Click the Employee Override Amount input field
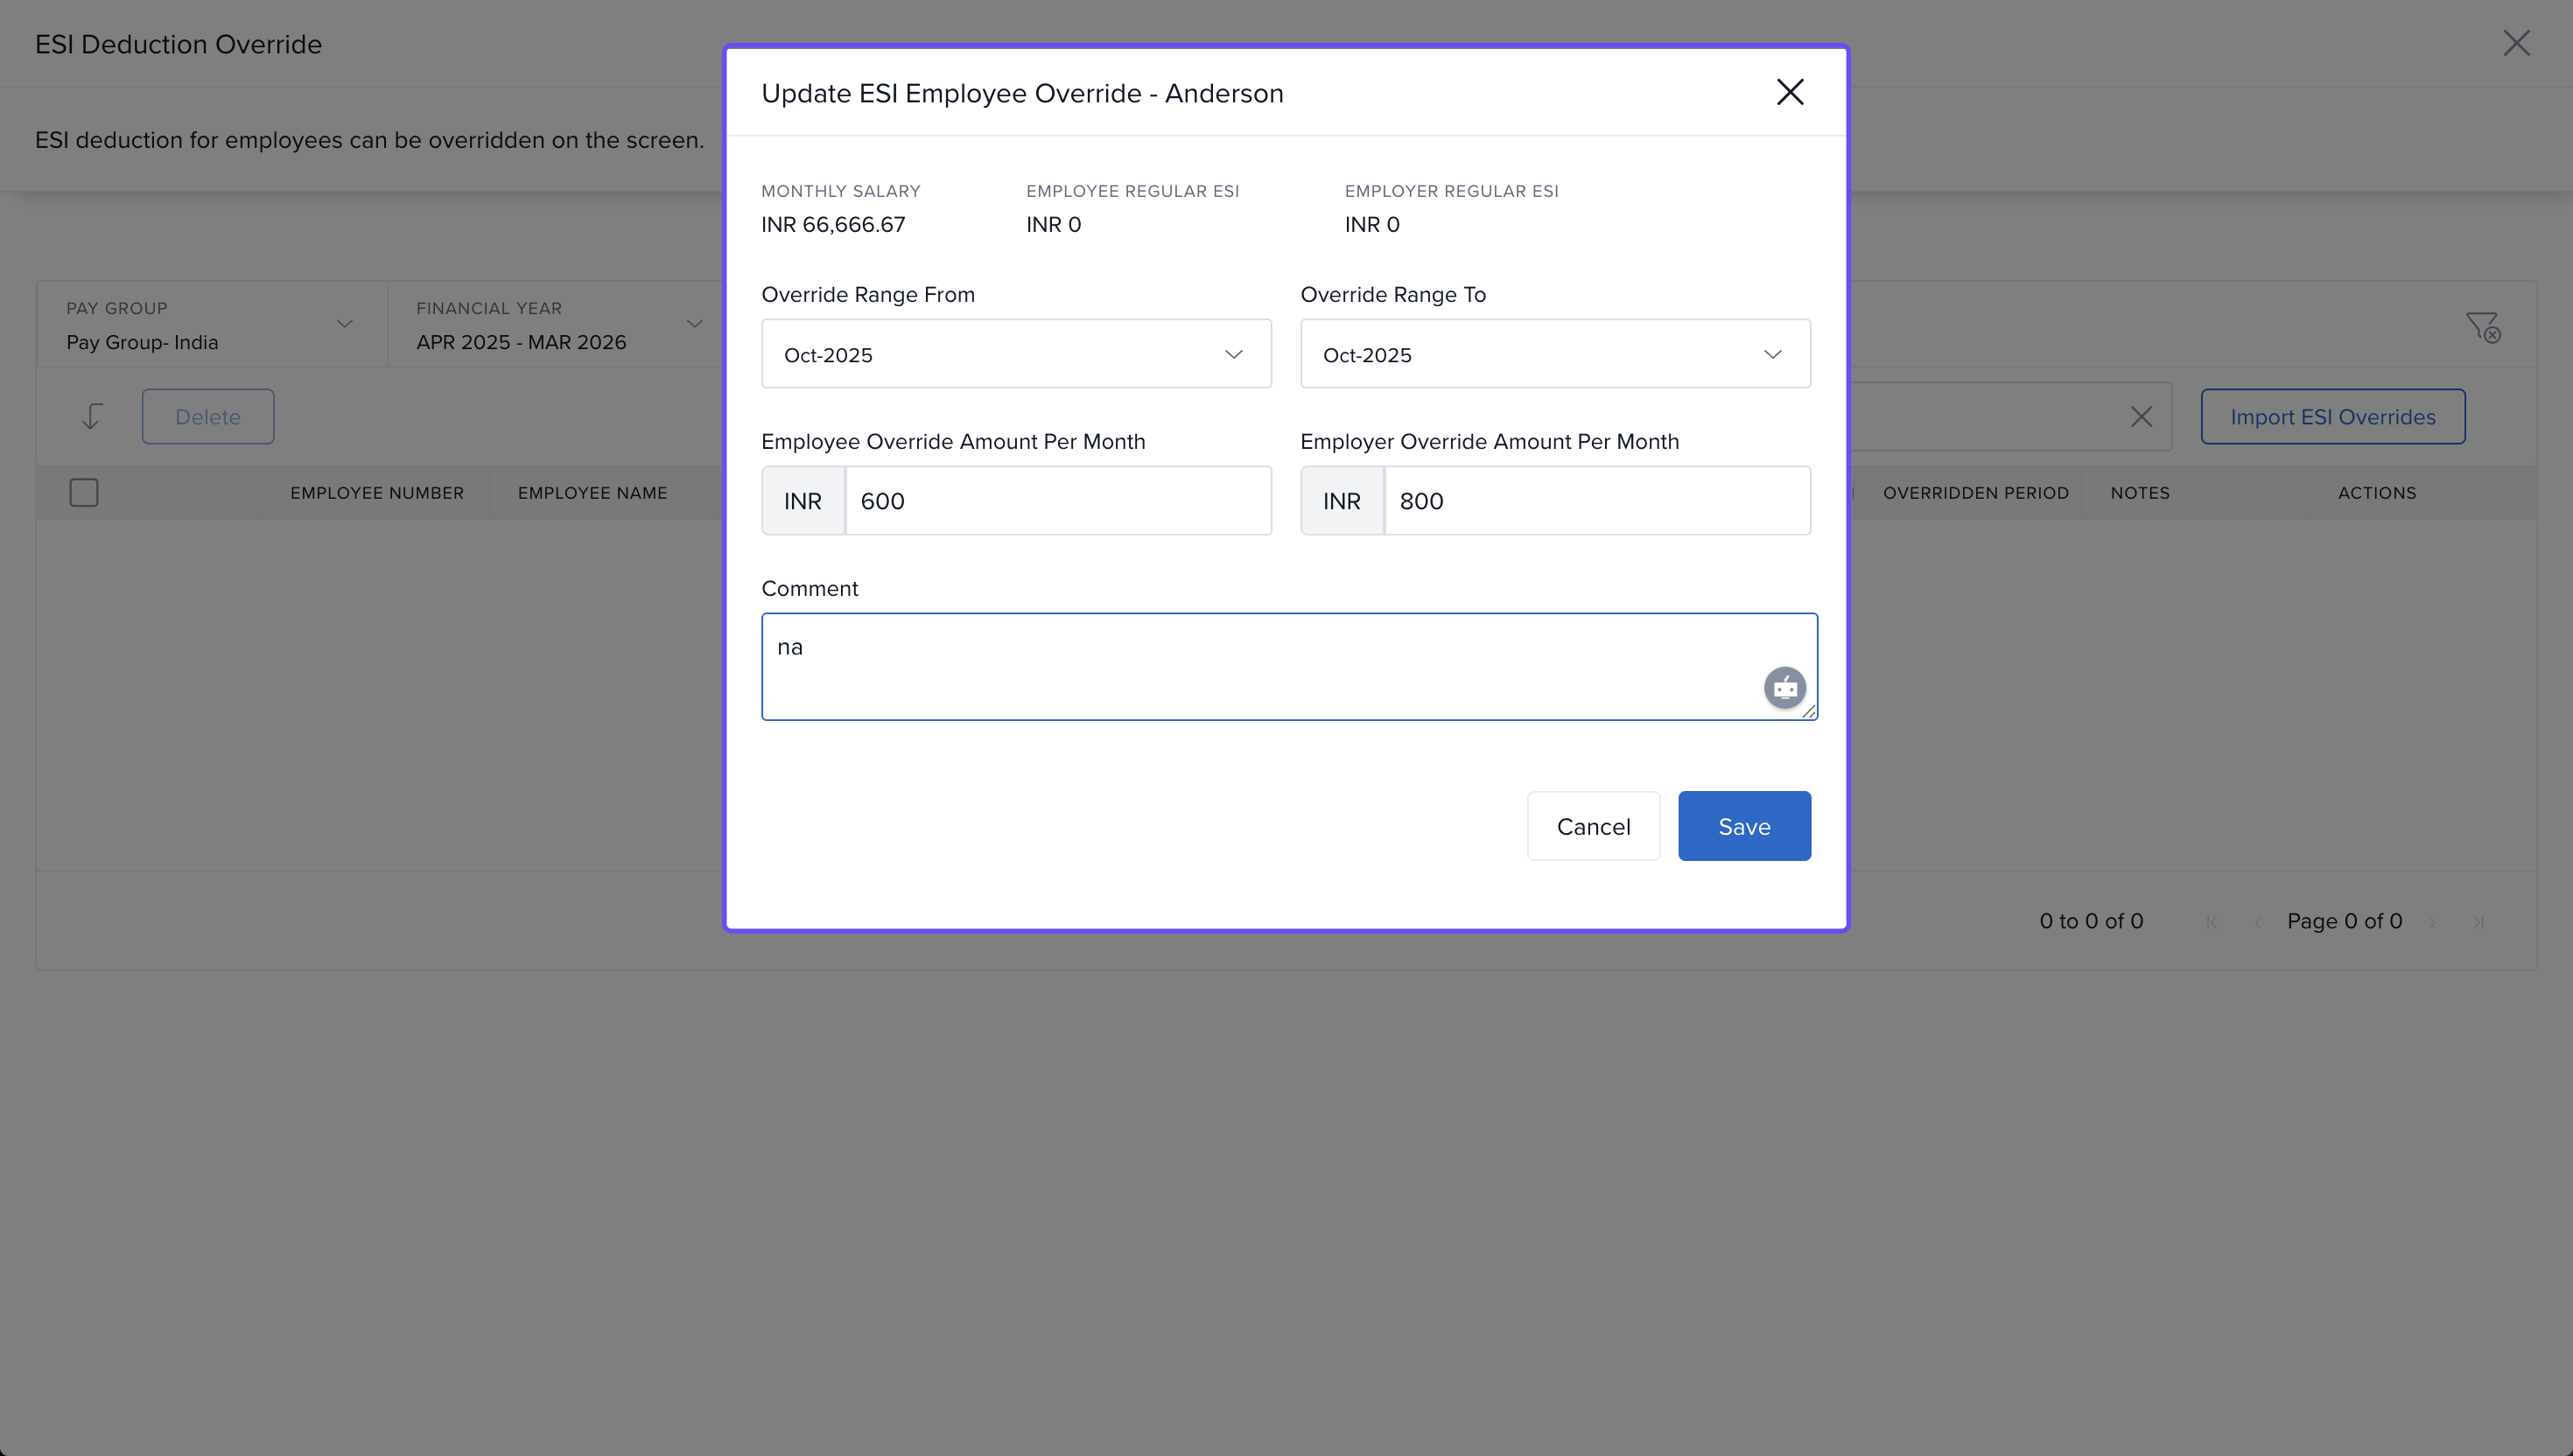The height and width of the screenshot is (1456, 2573). 1057,500
